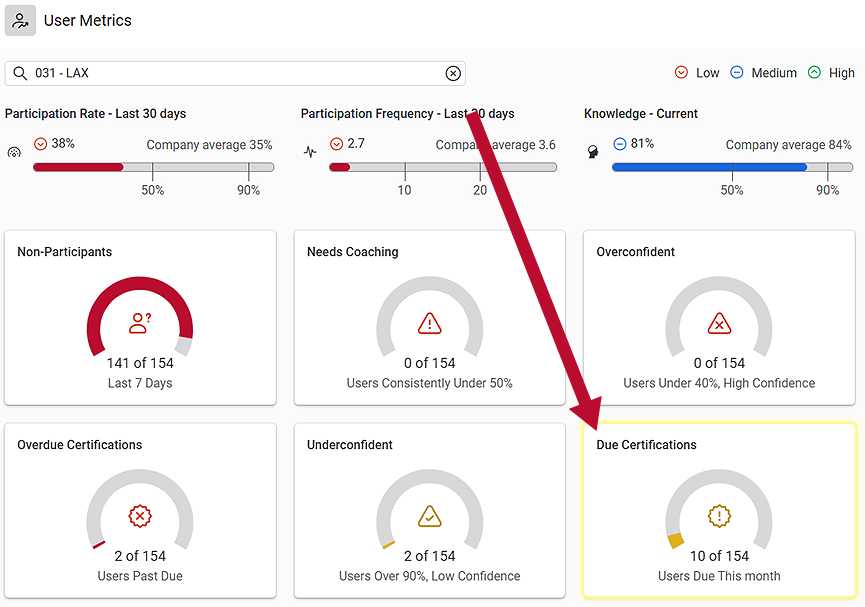The height and width of the screenshot is (607, 865).
Task: Click the Due Certifications exclamation badge icon
Action: point(719,516)
